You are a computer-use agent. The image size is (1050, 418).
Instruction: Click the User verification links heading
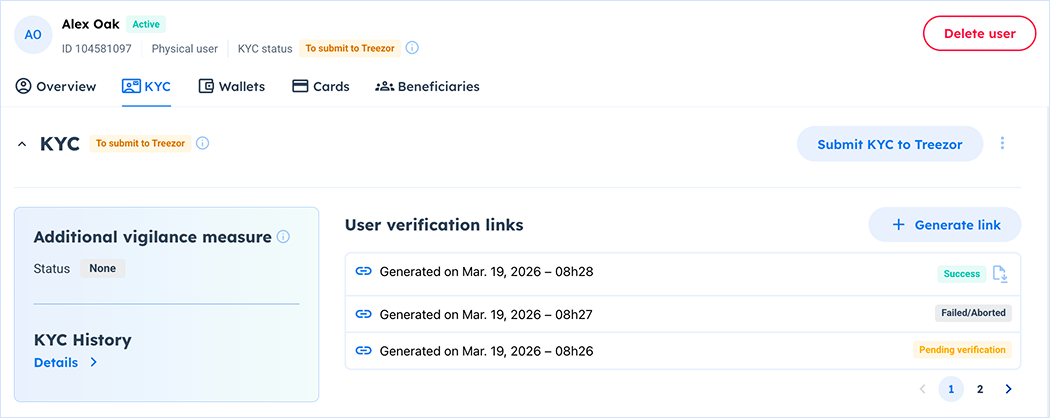(x=434, y=225)
